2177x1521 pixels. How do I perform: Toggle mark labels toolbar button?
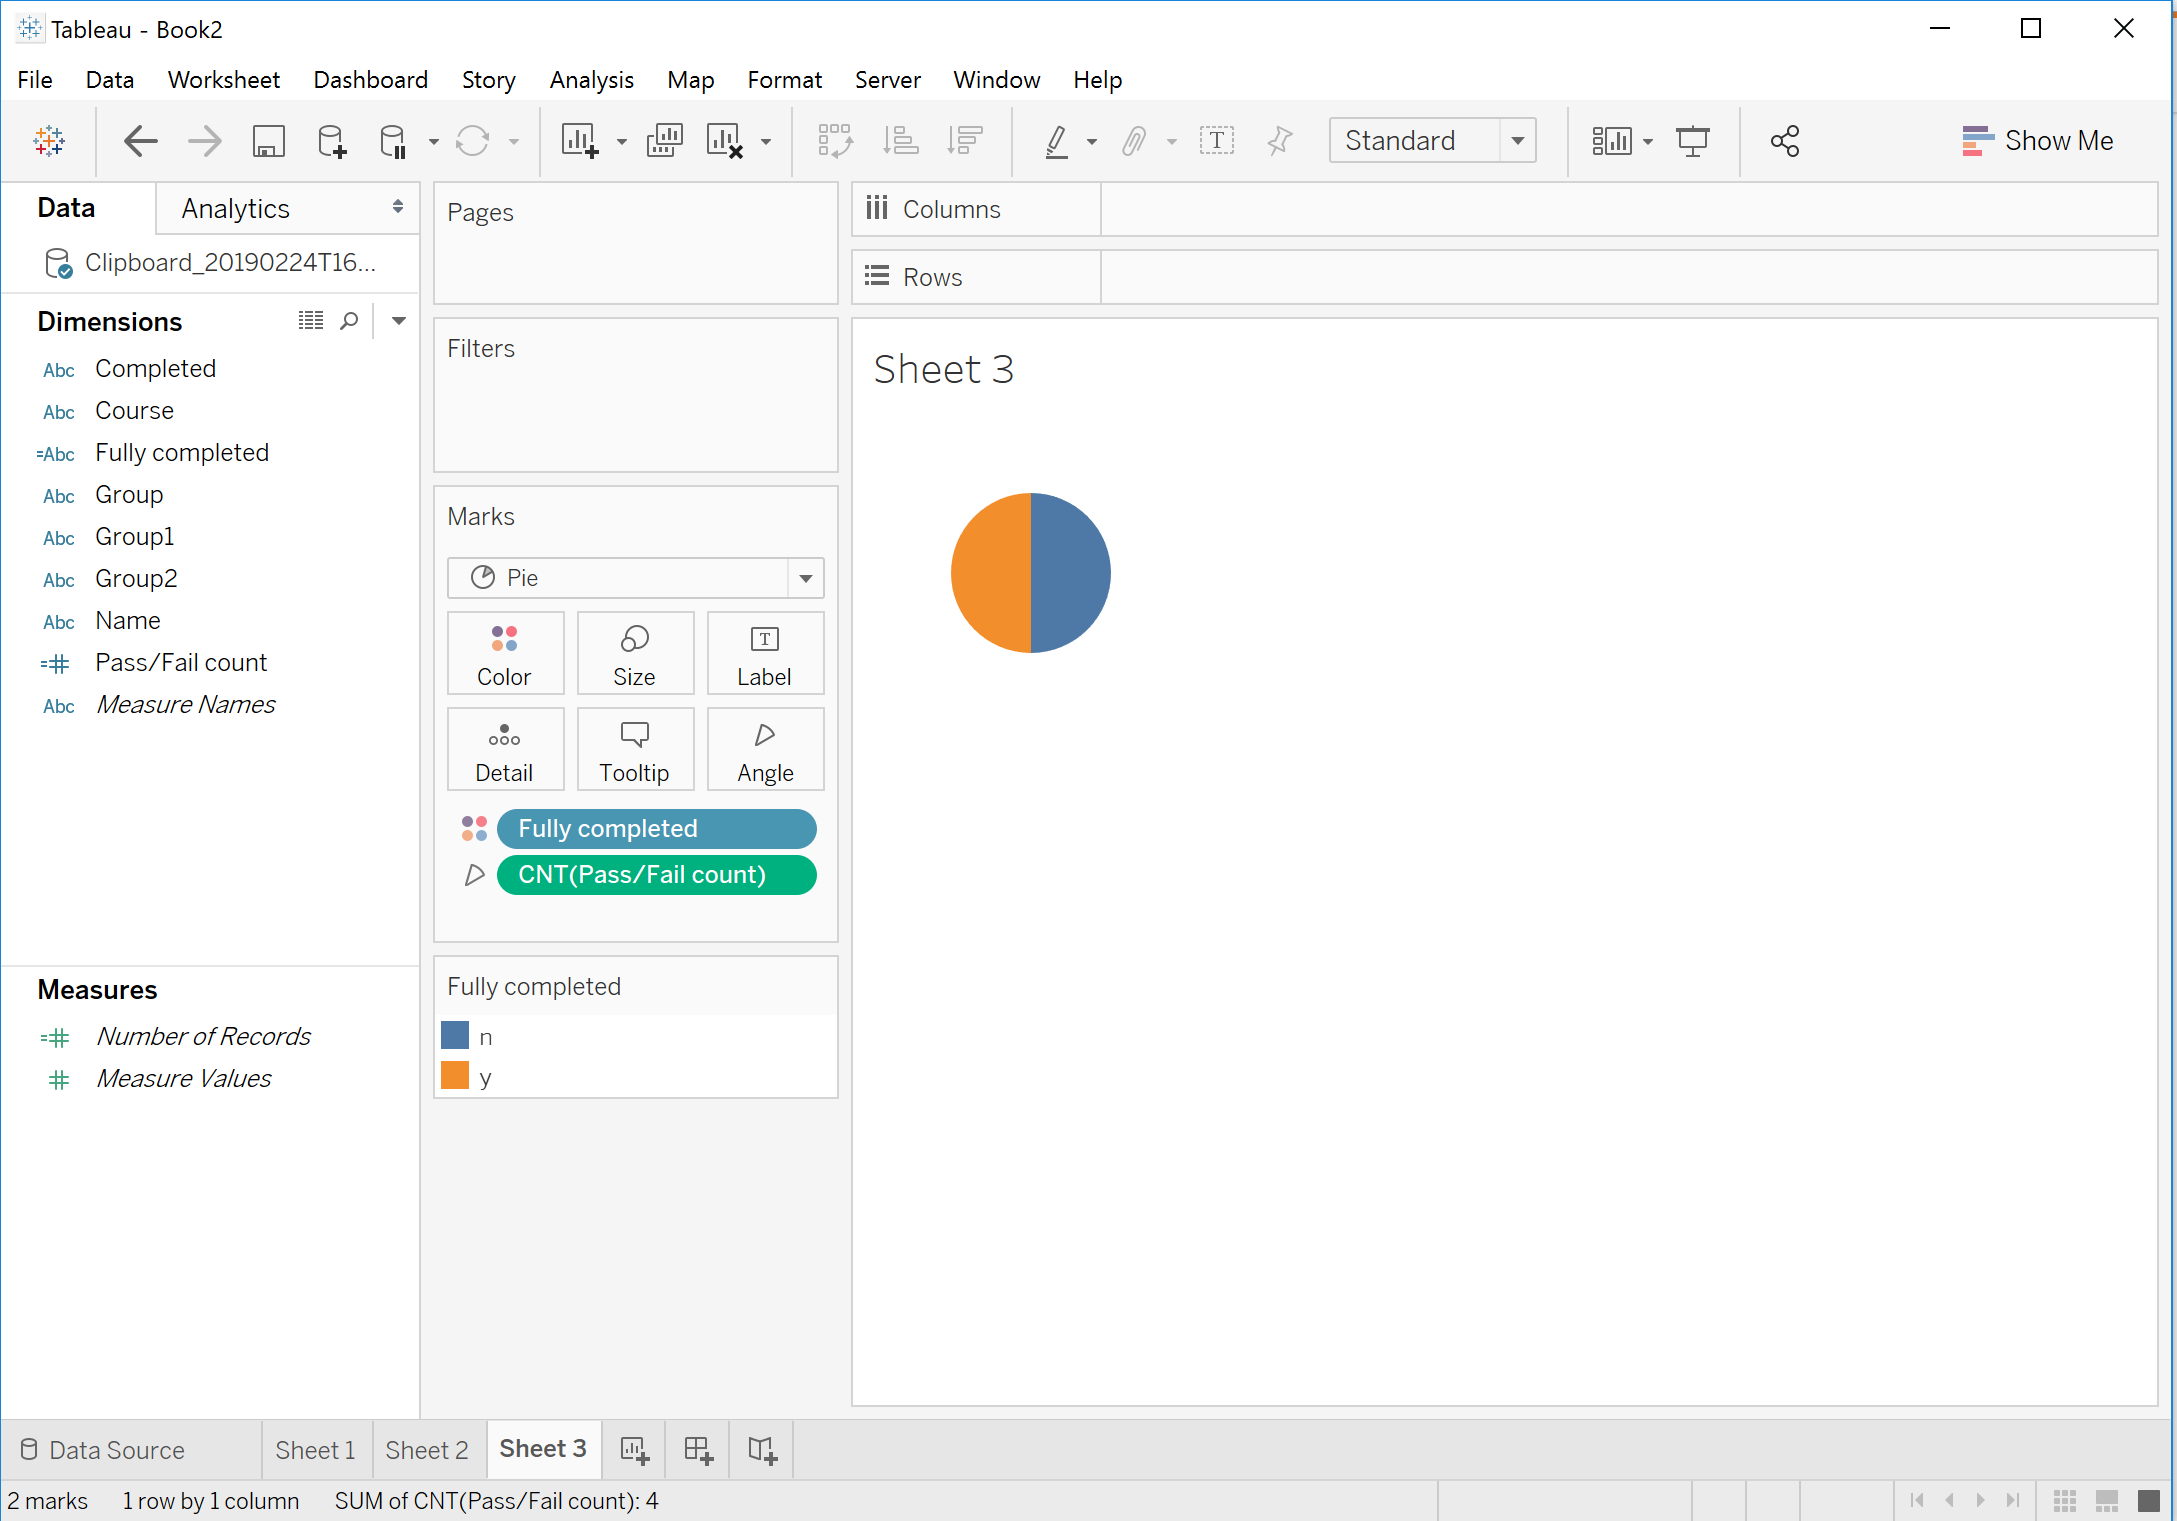1216,141
